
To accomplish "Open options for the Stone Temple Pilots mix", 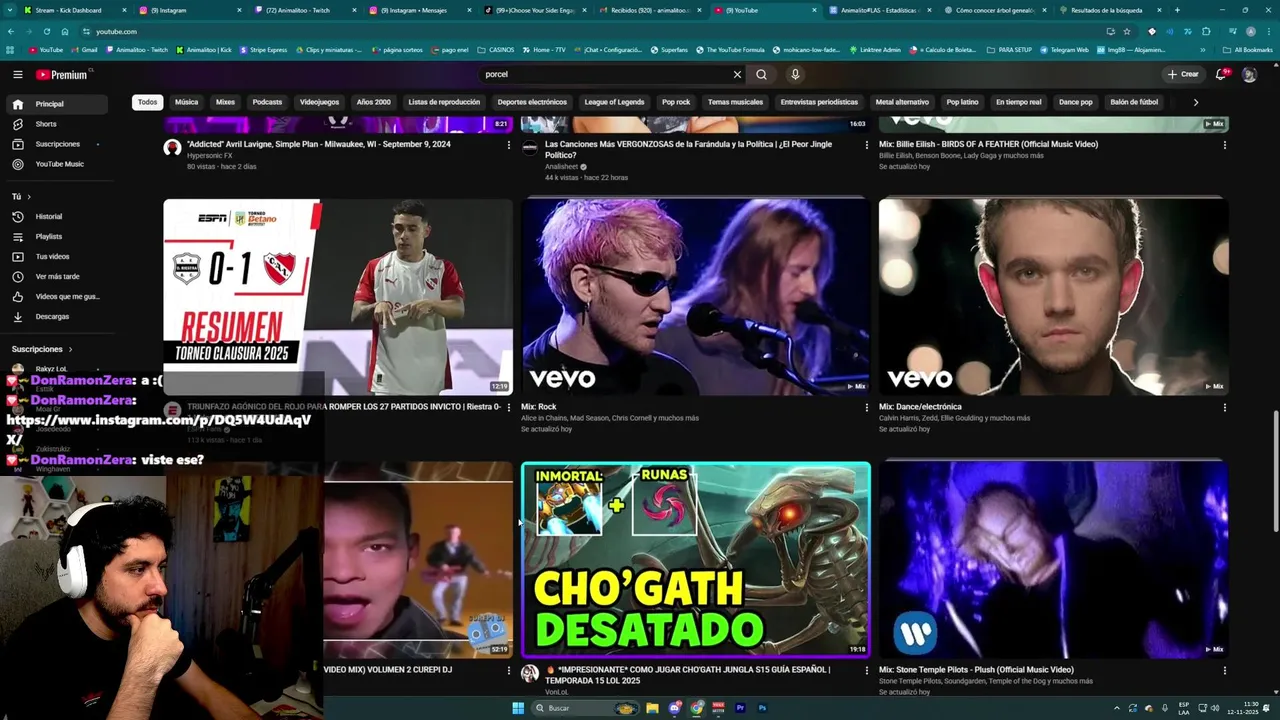I will coord(1224,671).
